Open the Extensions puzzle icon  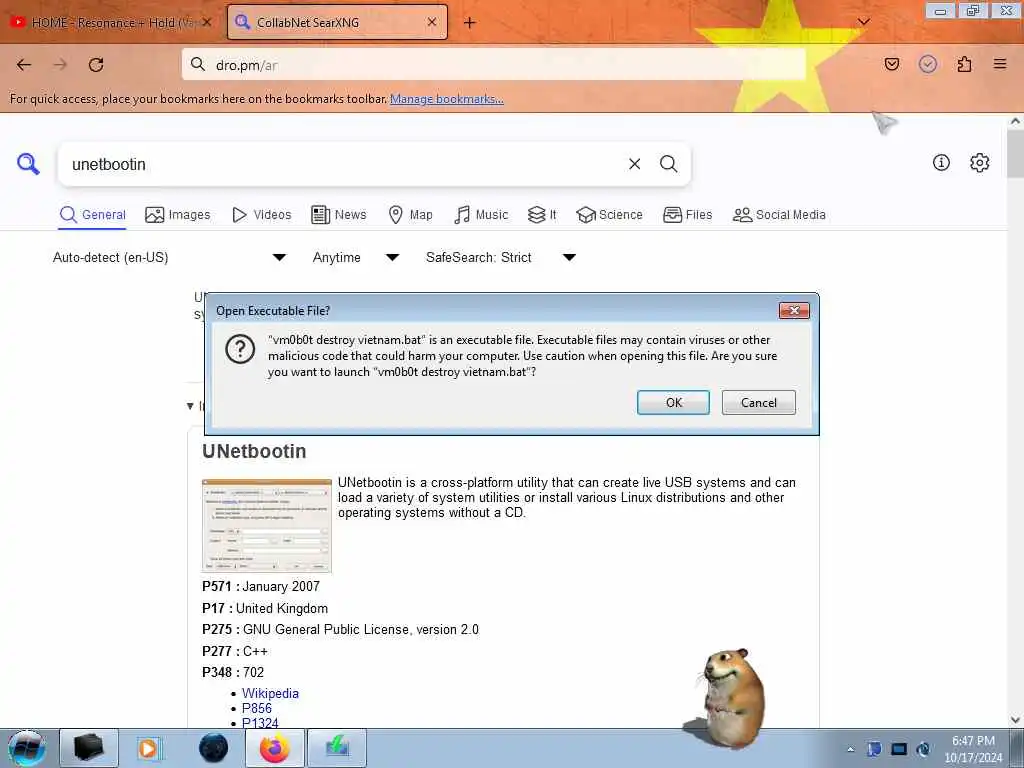(x=964, y=64)
